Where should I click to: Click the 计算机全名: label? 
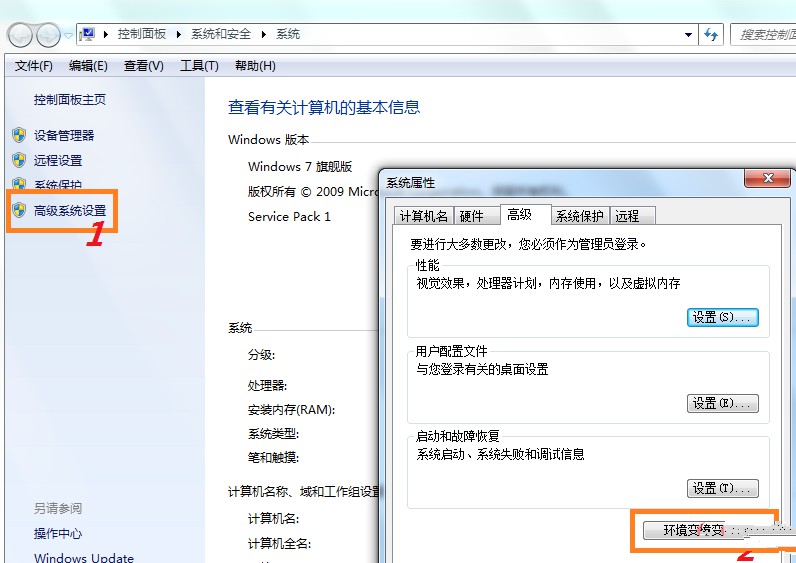[279, 544]
